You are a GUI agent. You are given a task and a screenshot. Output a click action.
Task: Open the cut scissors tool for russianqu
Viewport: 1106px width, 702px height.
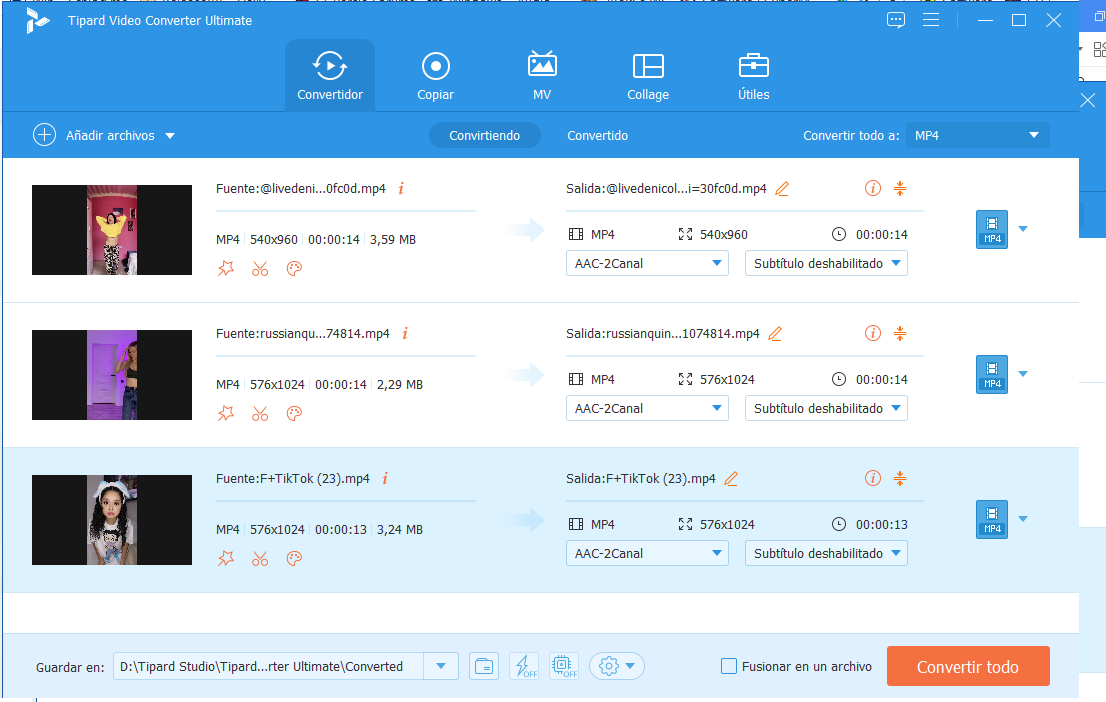point(260,413)
